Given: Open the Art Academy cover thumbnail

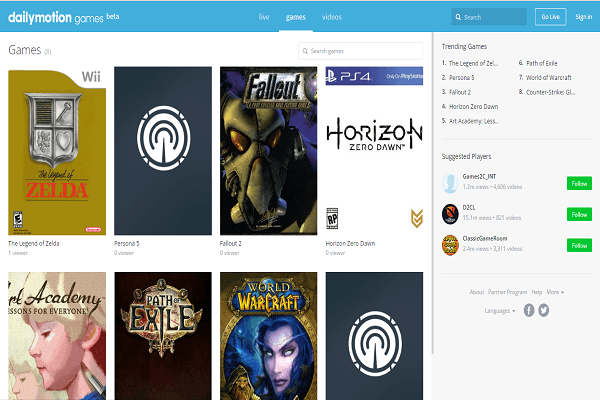Looking at the screenshot, I should coord(57,336).
